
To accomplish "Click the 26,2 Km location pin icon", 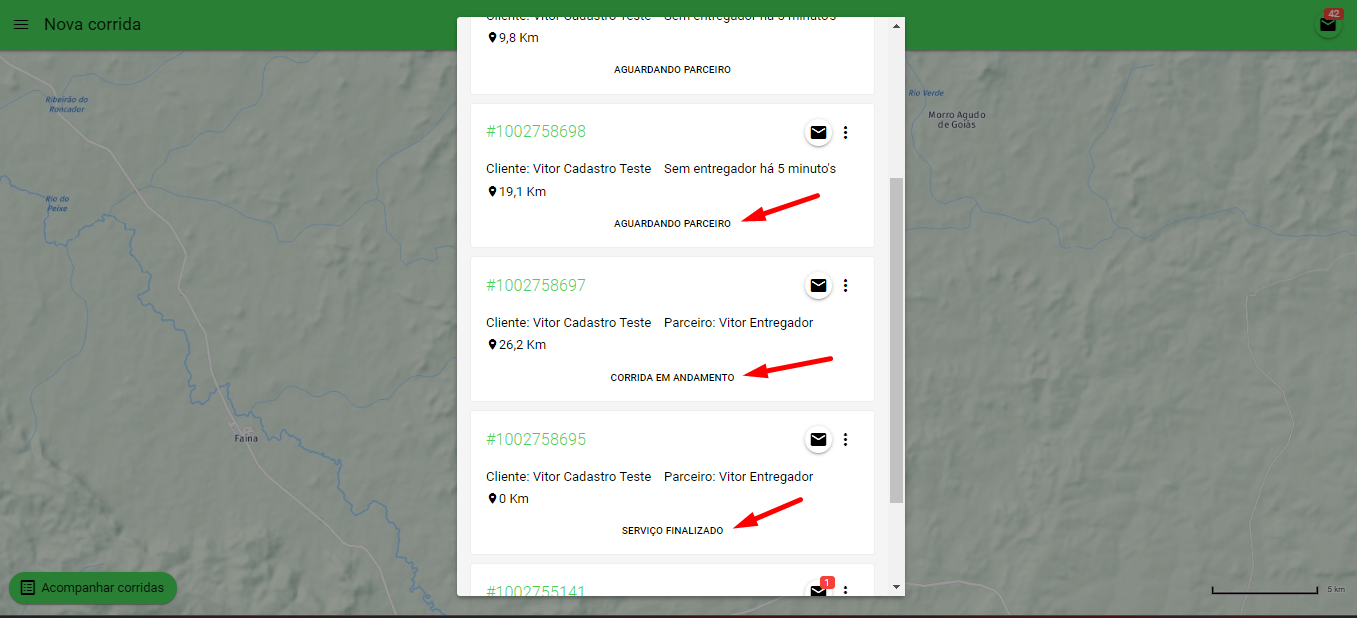I will coord(492,344).
